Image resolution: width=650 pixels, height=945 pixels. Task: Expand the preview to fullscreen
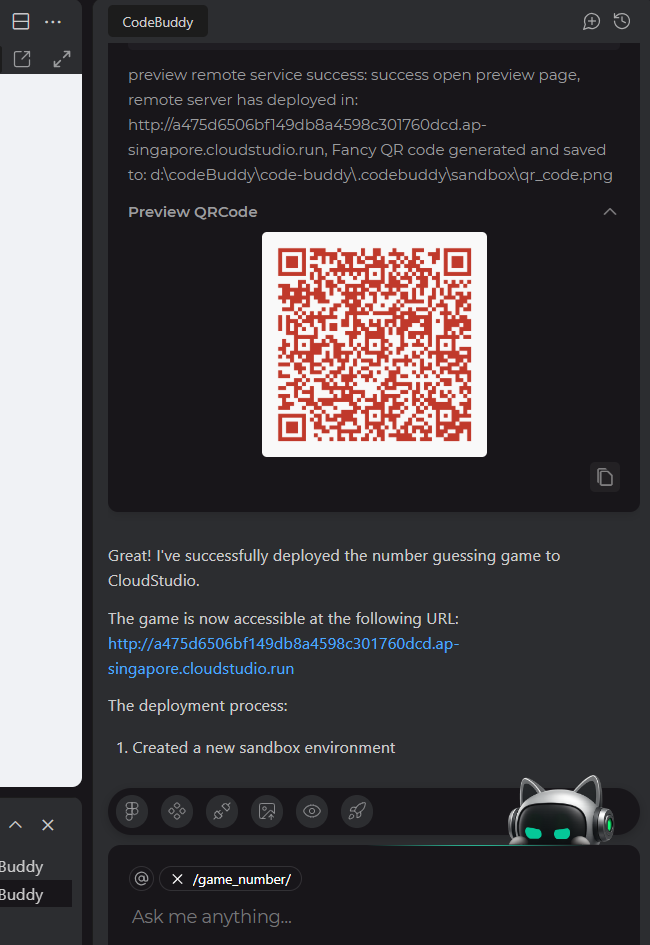61,59
